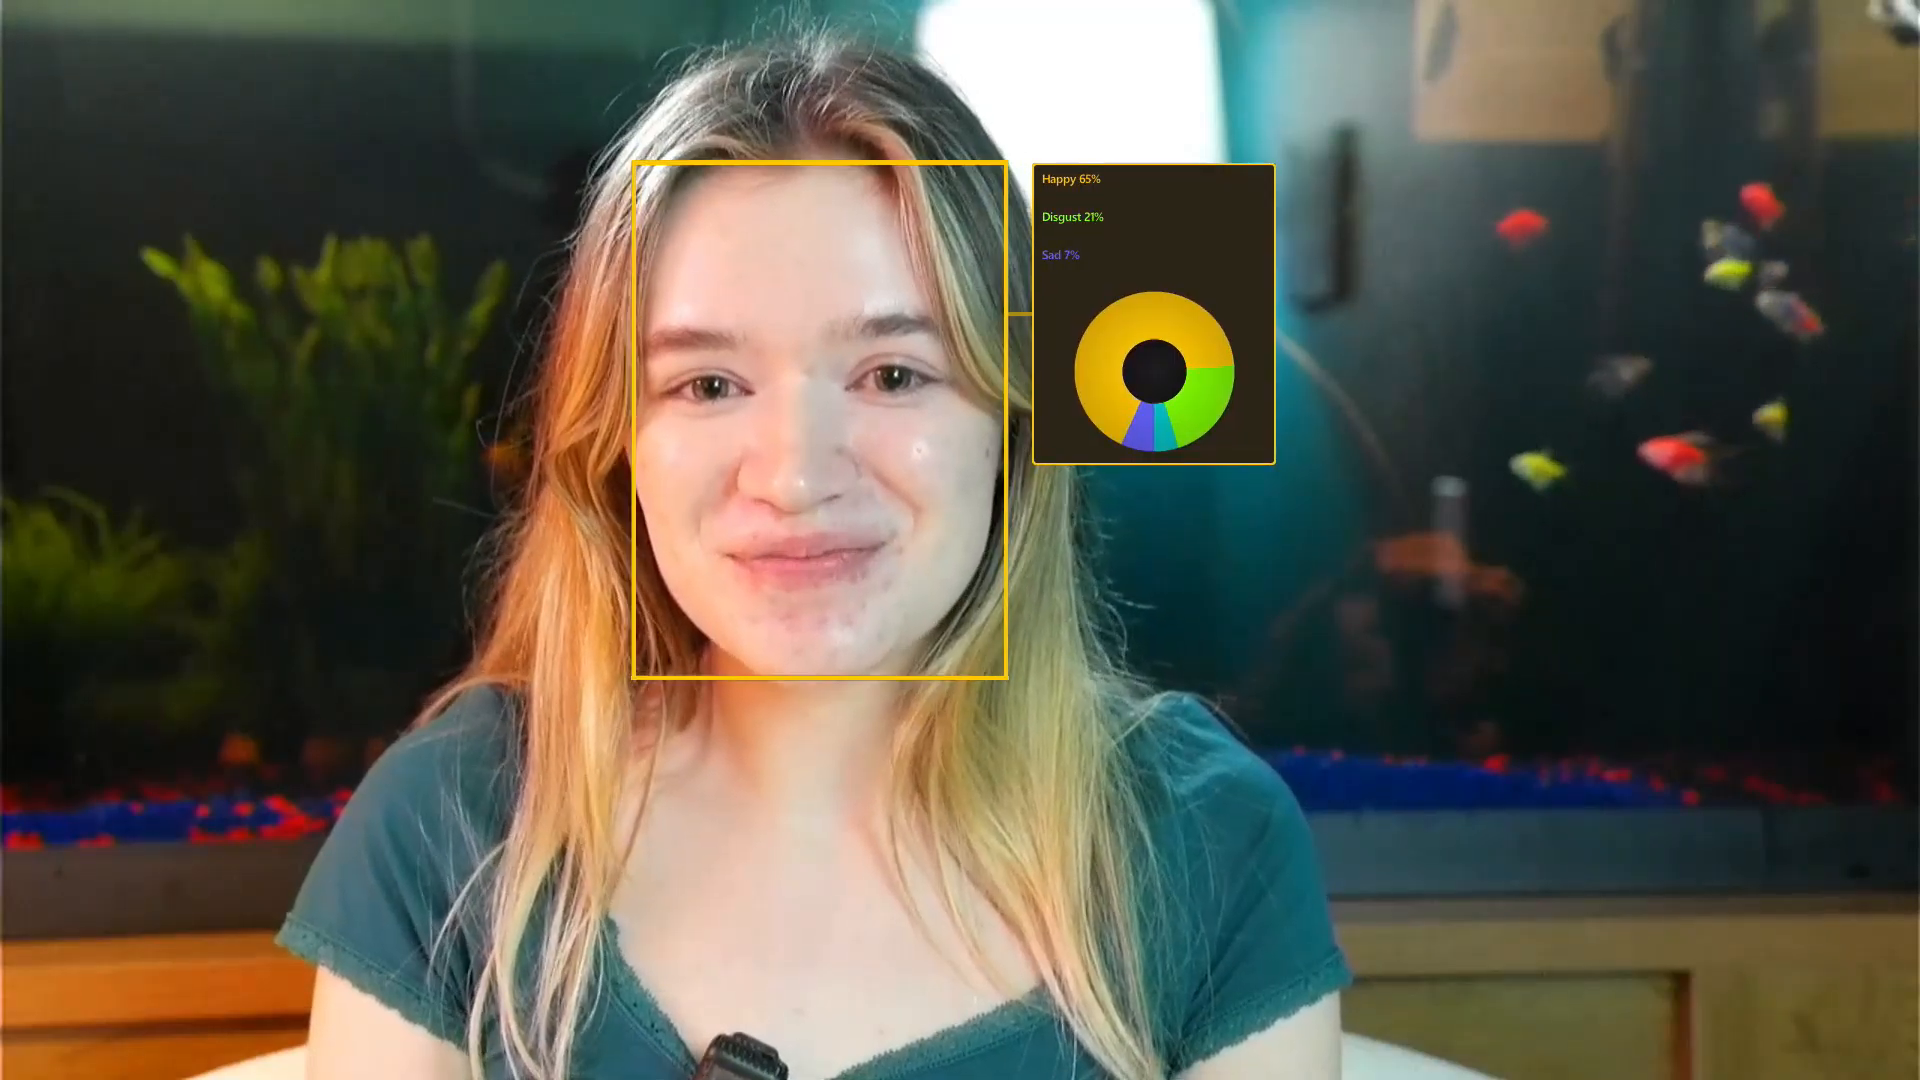1920x1080 pixels.
Task: Click the dark center hole of the donut chart
Action: [x=1154, y=371]
